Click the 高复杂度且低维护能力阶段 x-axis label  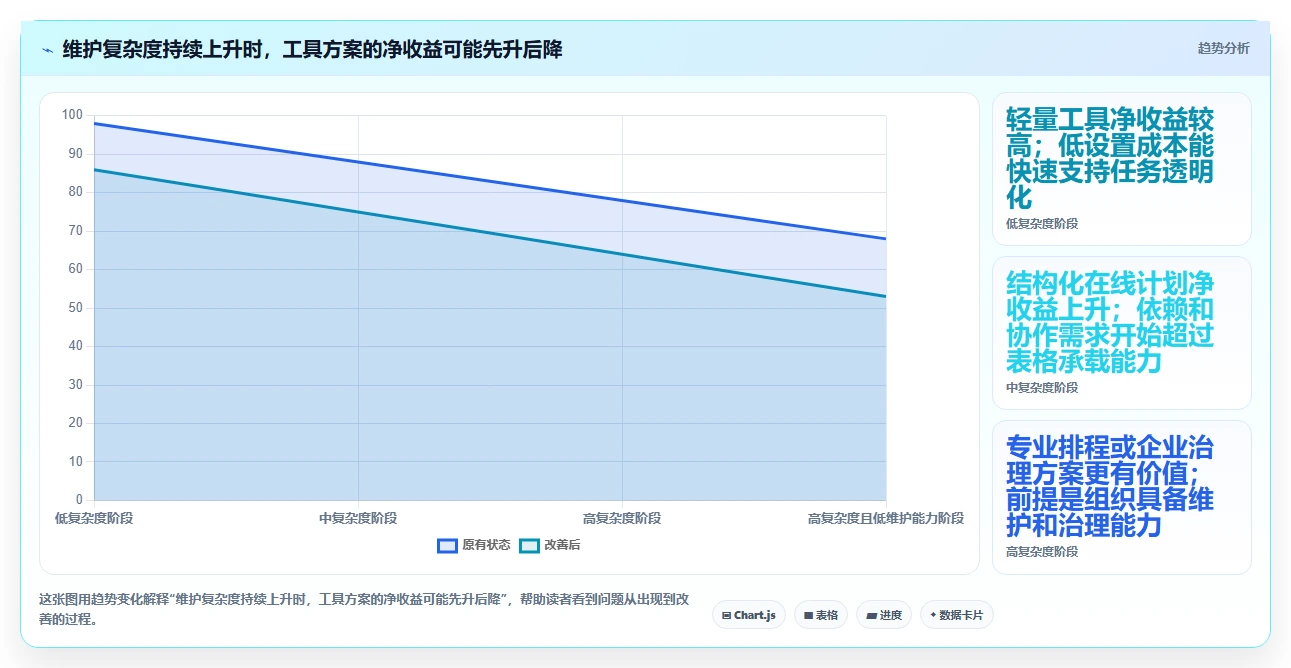(x=886, y=518)
